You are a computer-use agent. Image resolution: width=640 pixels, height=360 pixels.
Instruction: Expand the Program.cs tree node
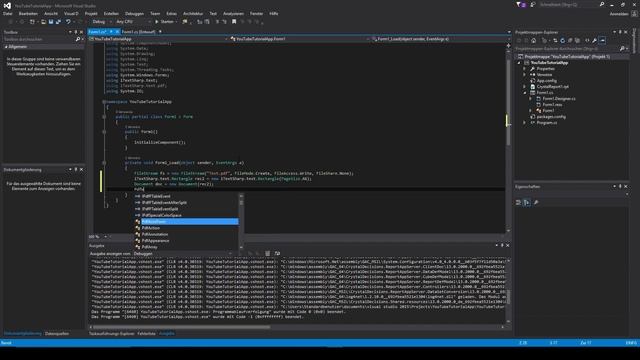point(525,122)
